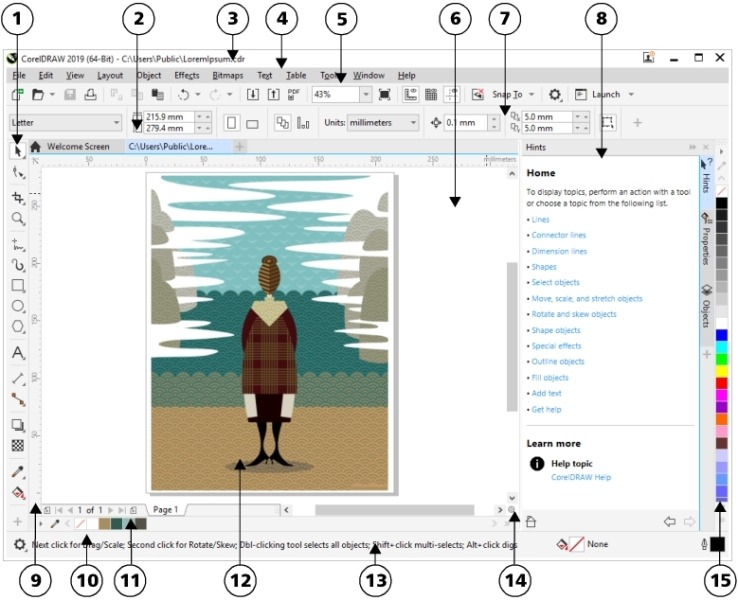
Task: Open the Undo history arrow
Action: (198, 95)
